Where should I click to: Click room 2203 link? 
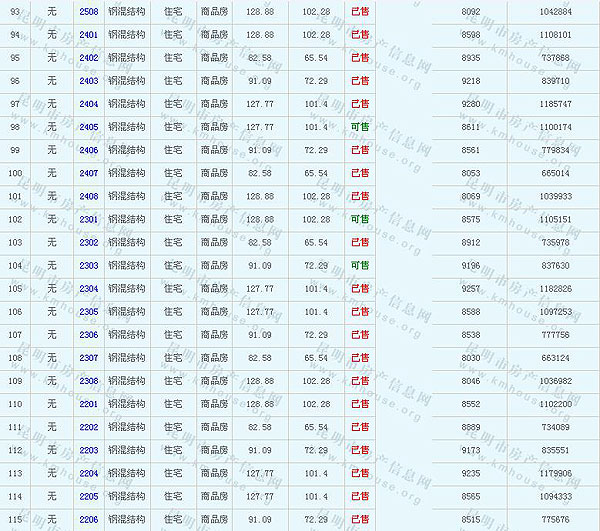[x=89, y=450]
